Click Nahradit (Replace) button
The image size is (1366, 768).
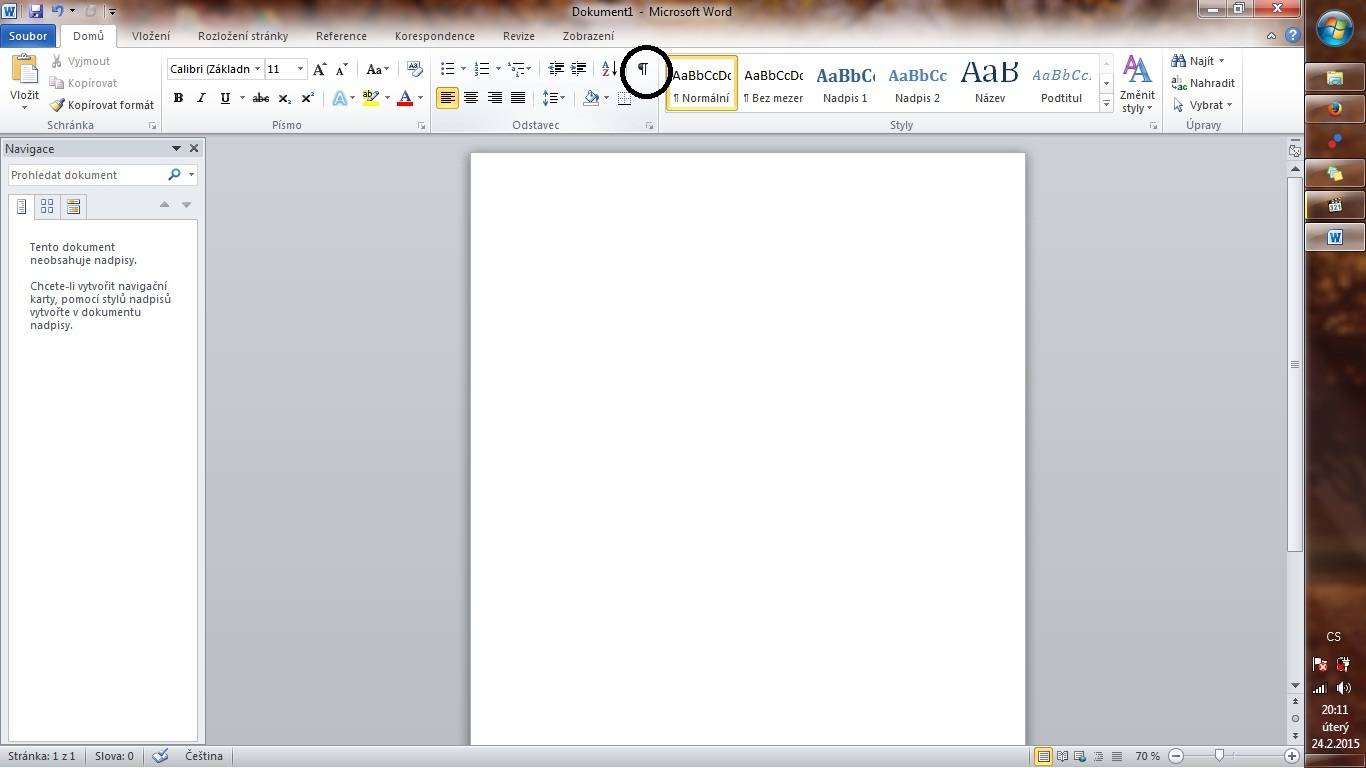point(1203,83)
